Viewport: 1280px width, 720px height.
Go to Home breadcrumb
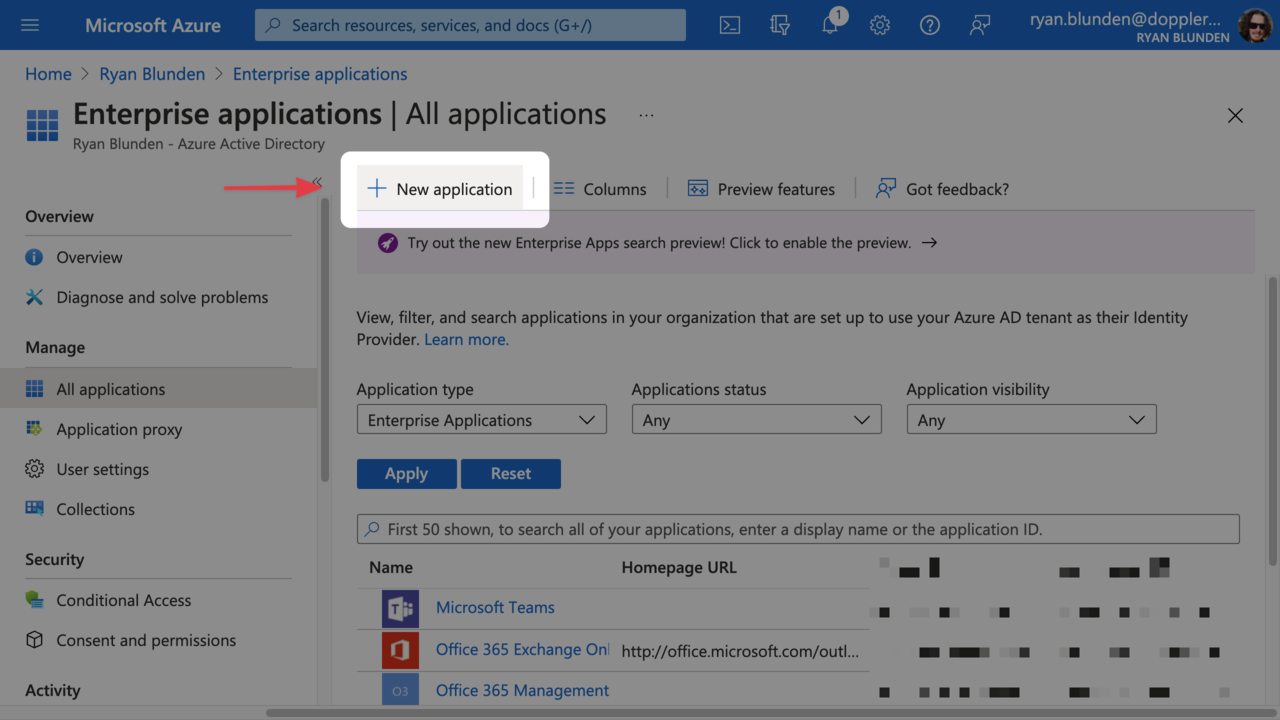48,74
